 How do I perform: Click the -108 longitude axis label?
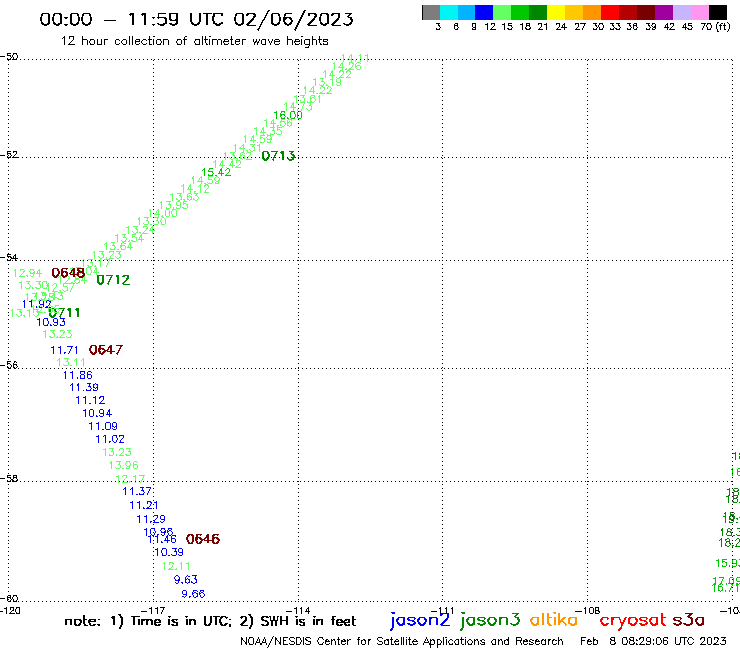tap(588, 610)
